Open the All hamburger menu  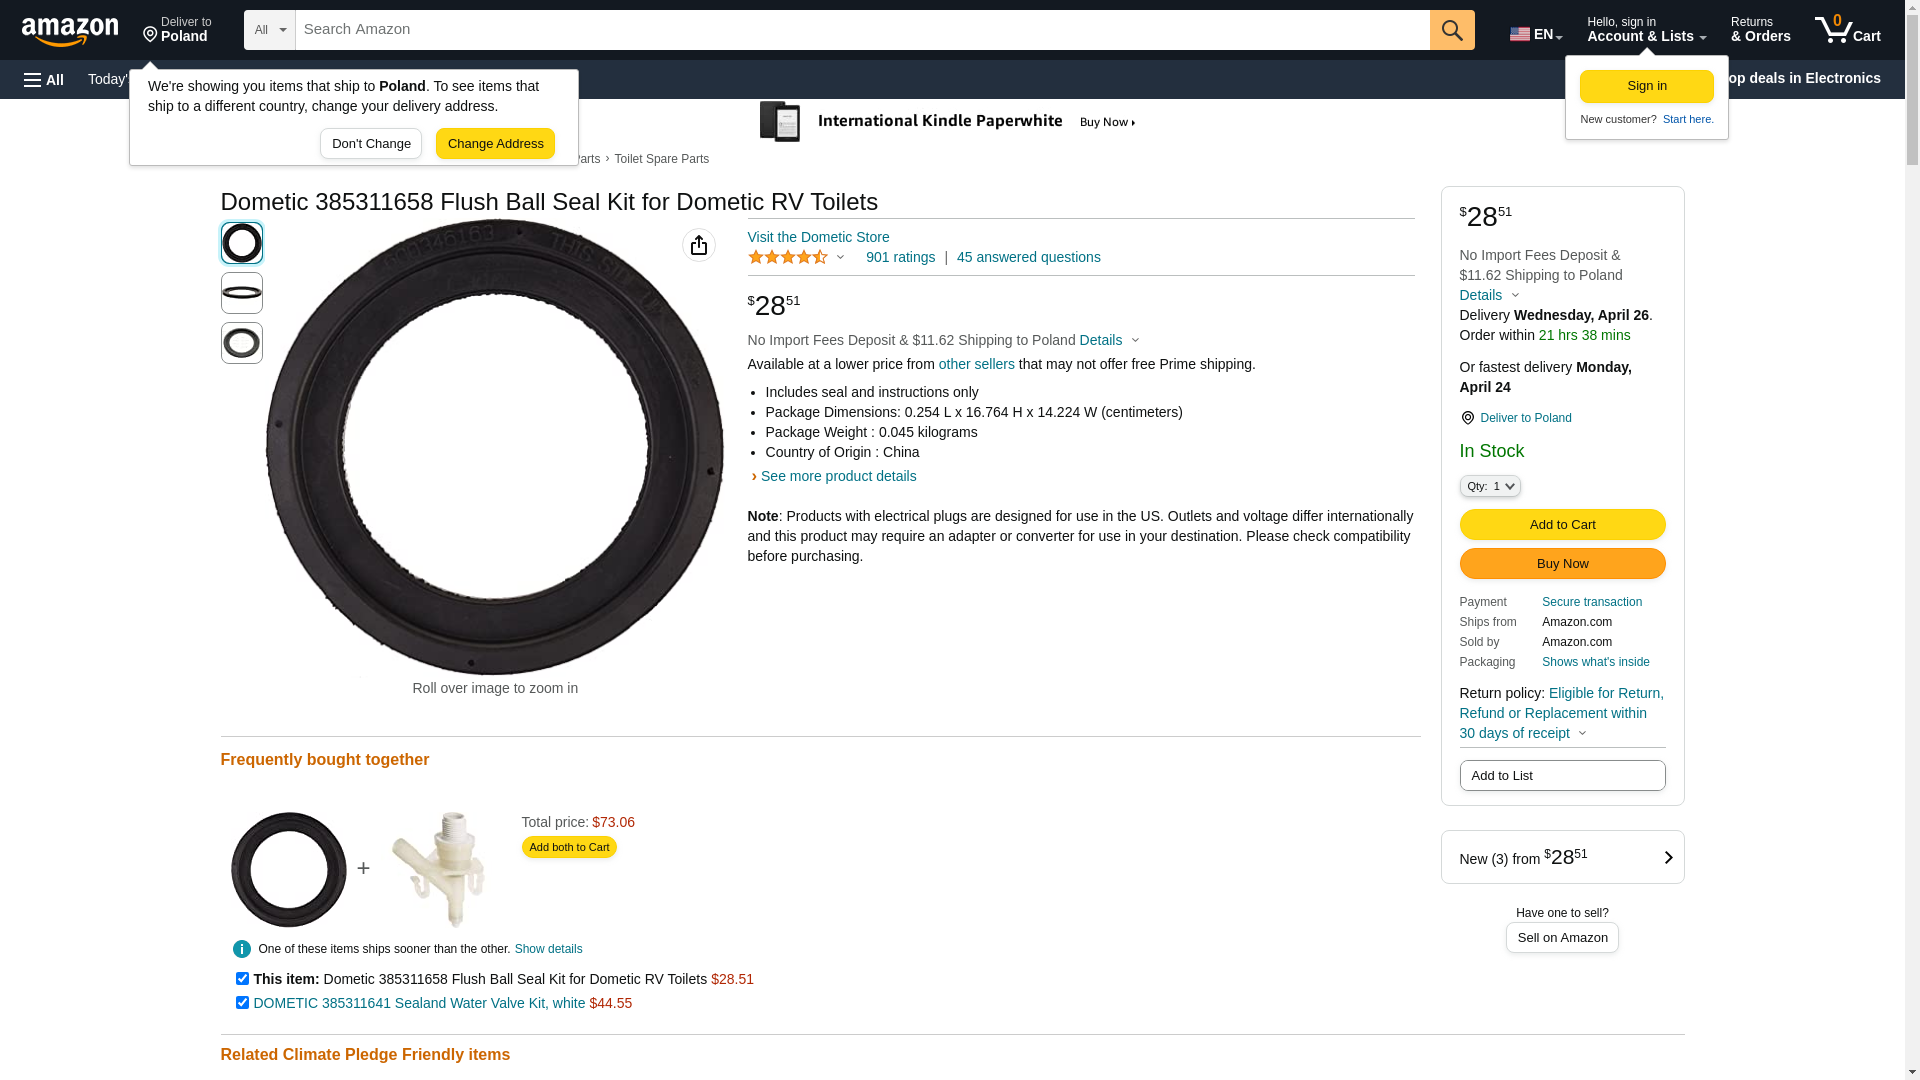44,79
